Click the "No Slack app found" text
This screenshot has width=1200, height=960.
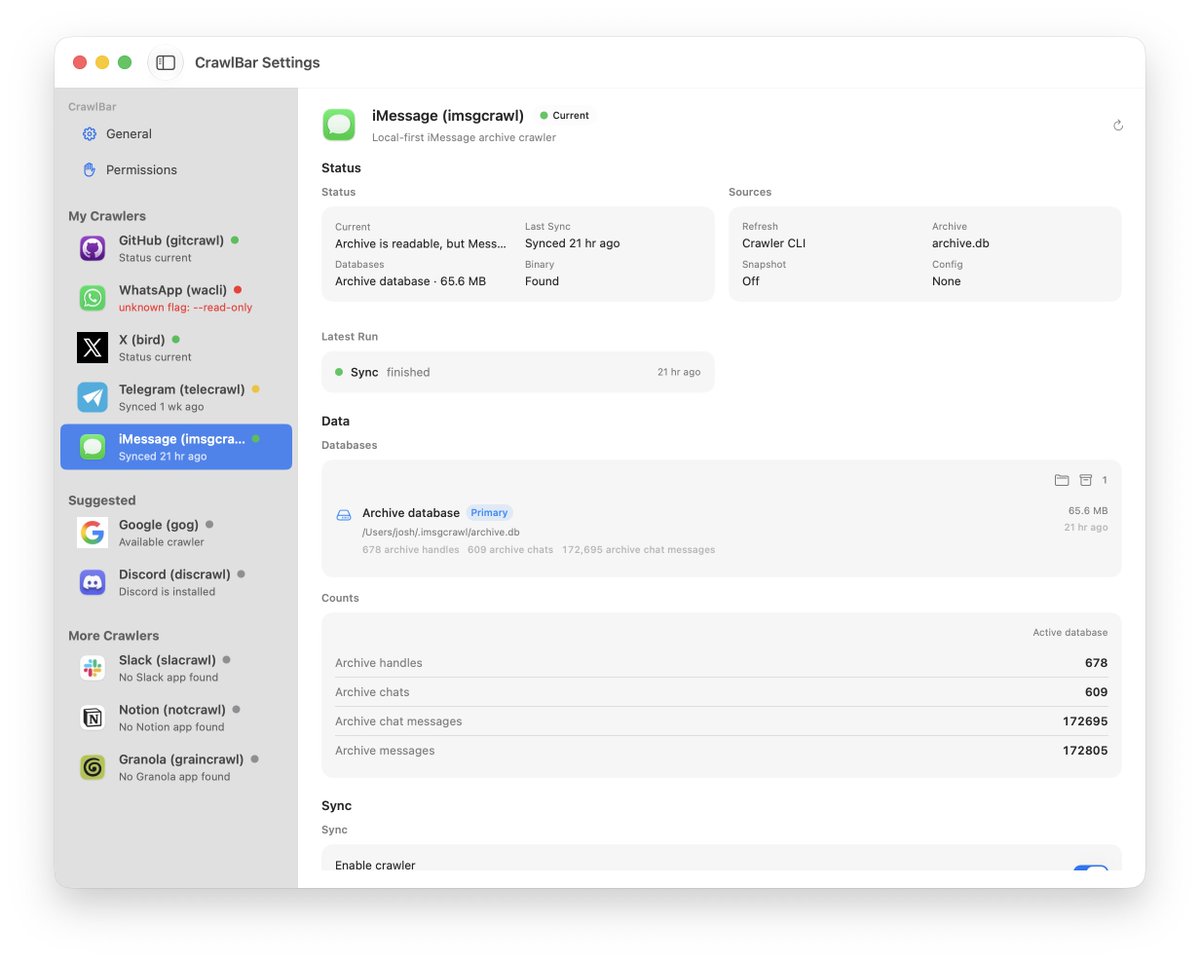pos(169,677)
